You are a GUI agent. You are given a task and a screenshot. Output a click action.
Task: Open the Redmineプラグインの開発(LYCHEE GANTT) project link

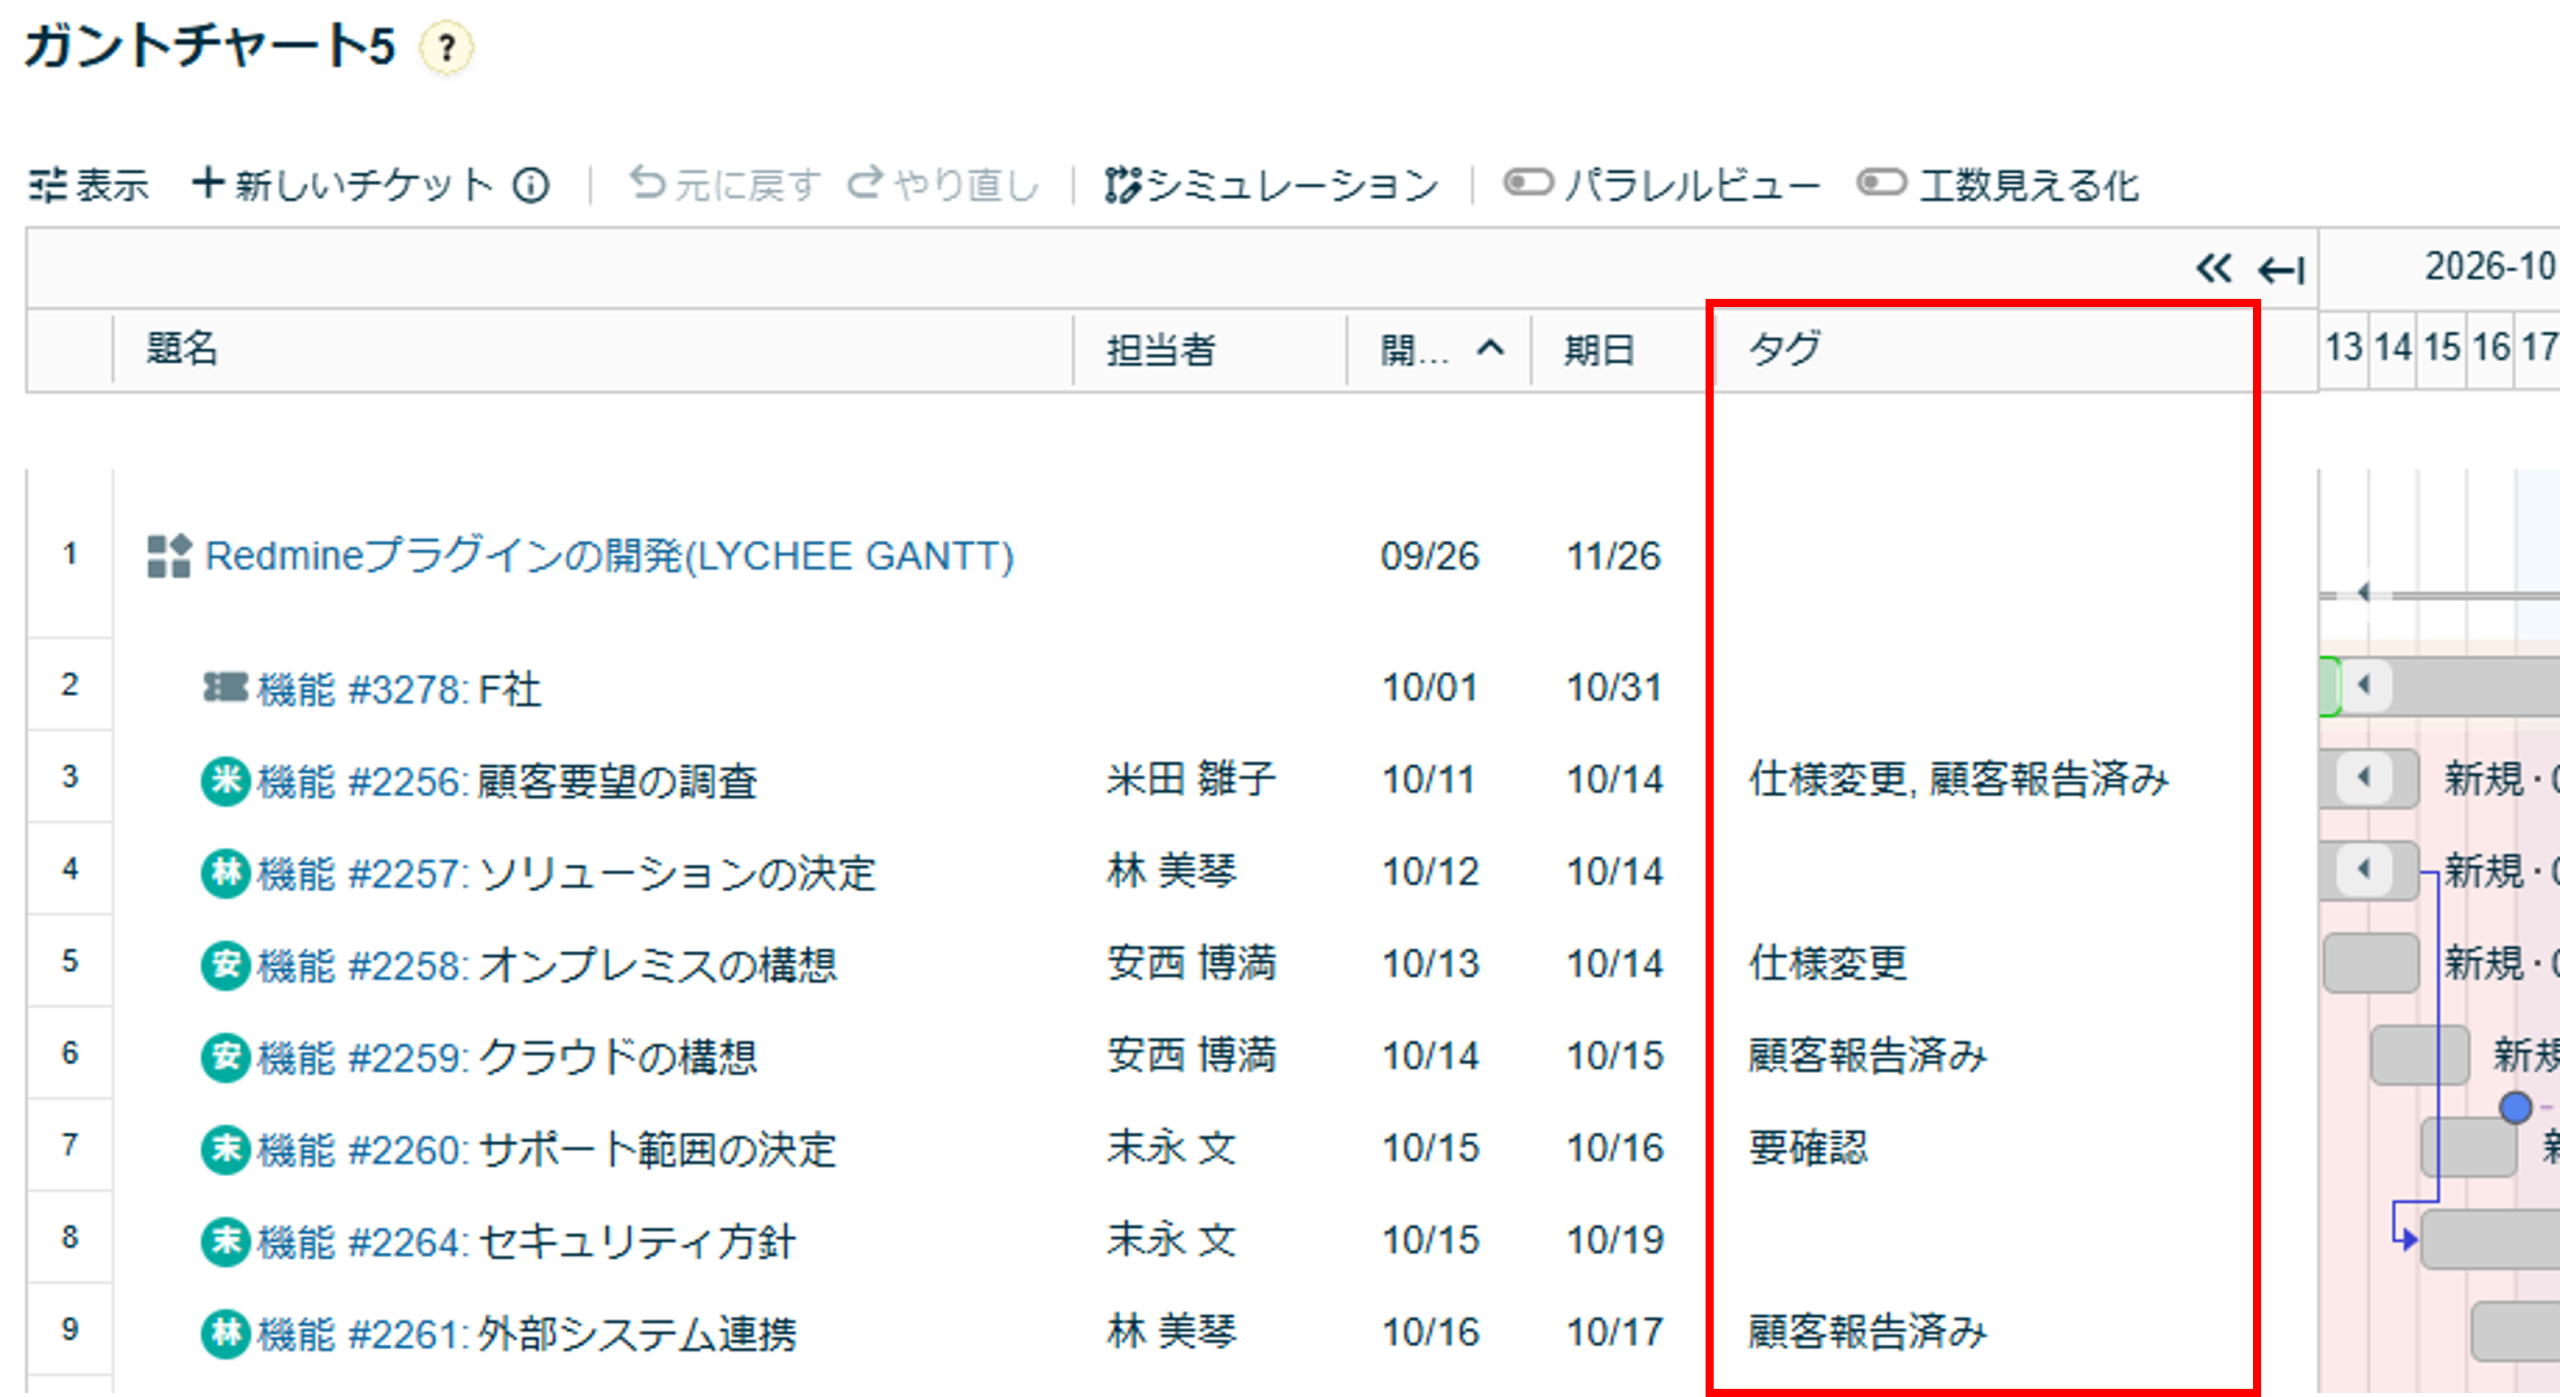tap(609, 556)
